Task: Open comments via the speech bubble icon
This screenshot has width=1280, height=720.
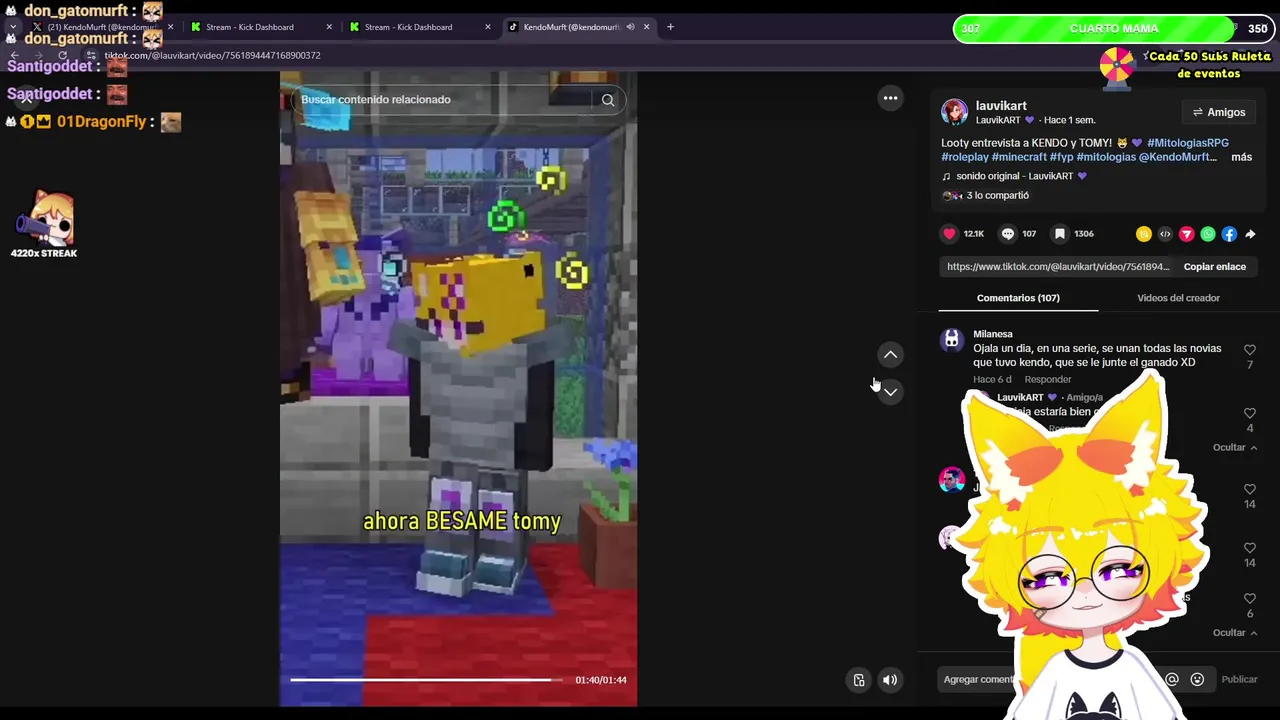Action: 1008,234
